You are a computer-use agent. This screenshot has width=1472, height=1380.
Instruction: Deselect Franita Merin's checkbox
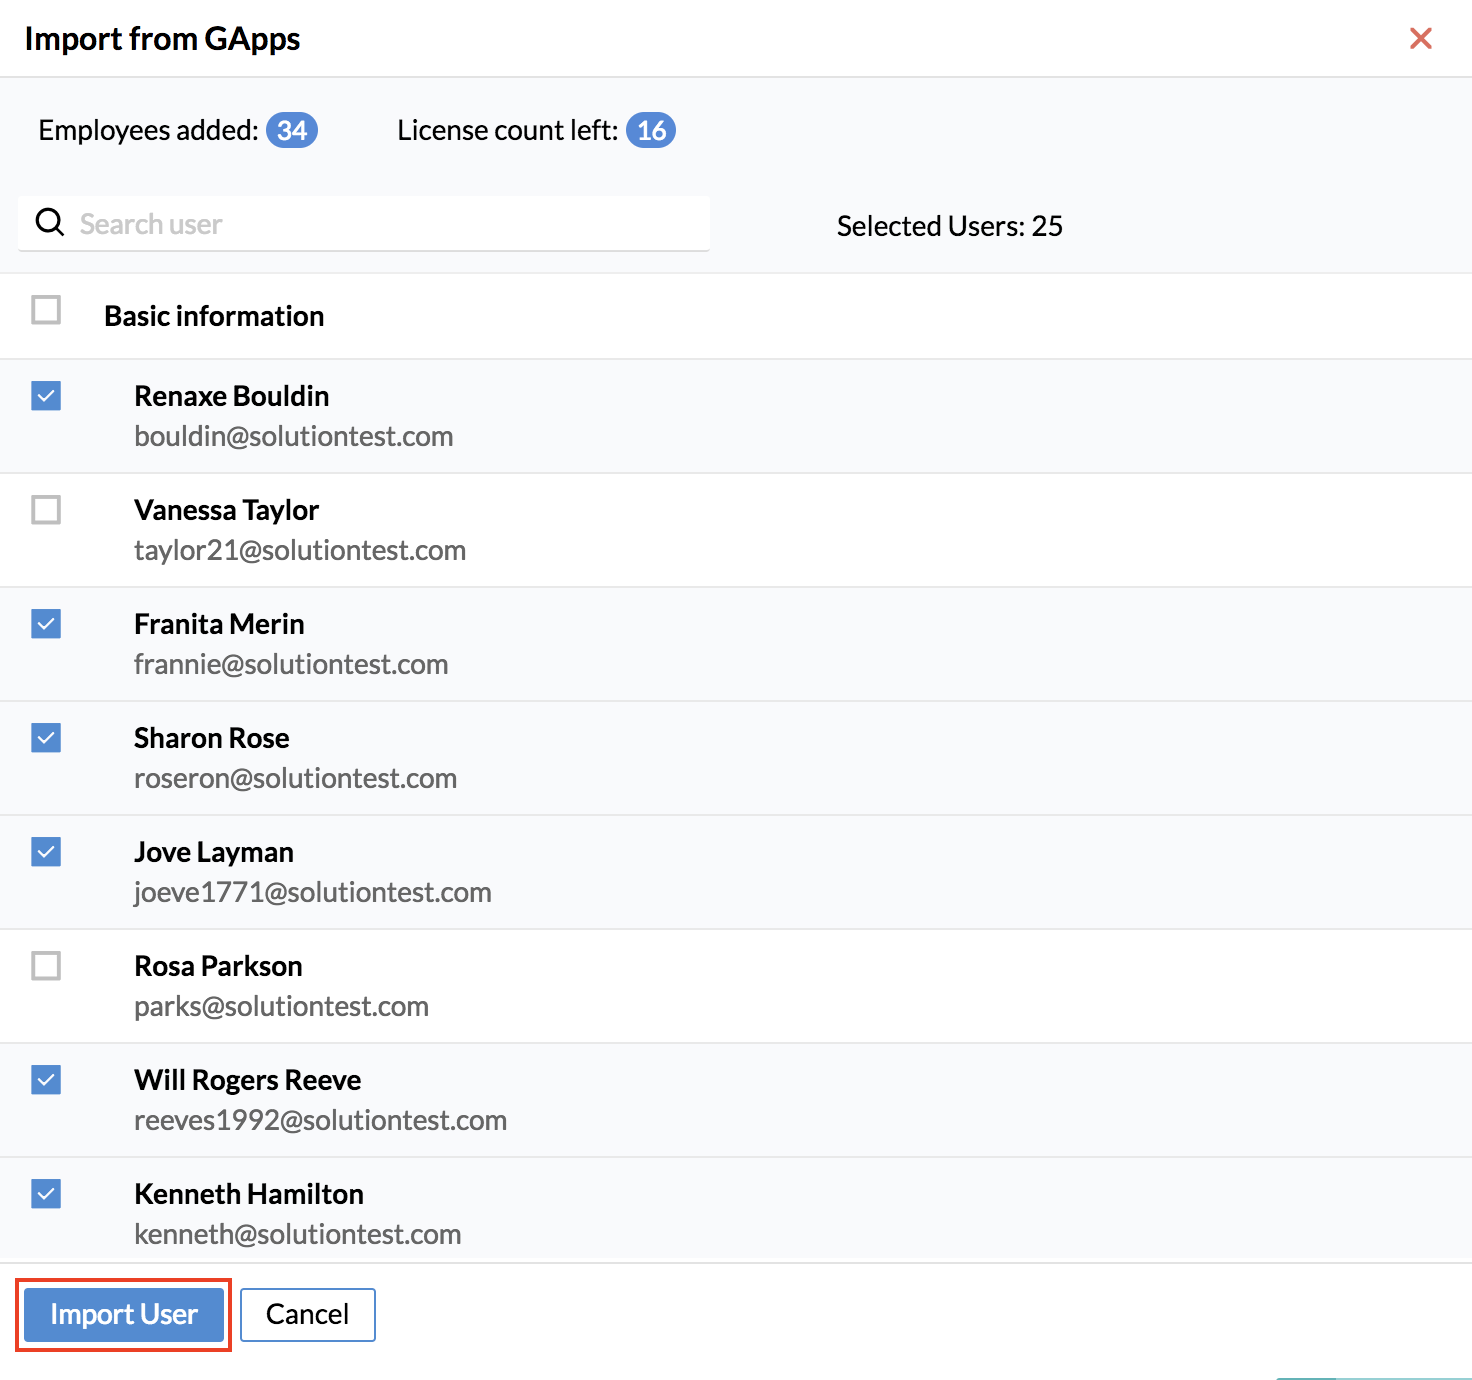click(x=46, y=624)
